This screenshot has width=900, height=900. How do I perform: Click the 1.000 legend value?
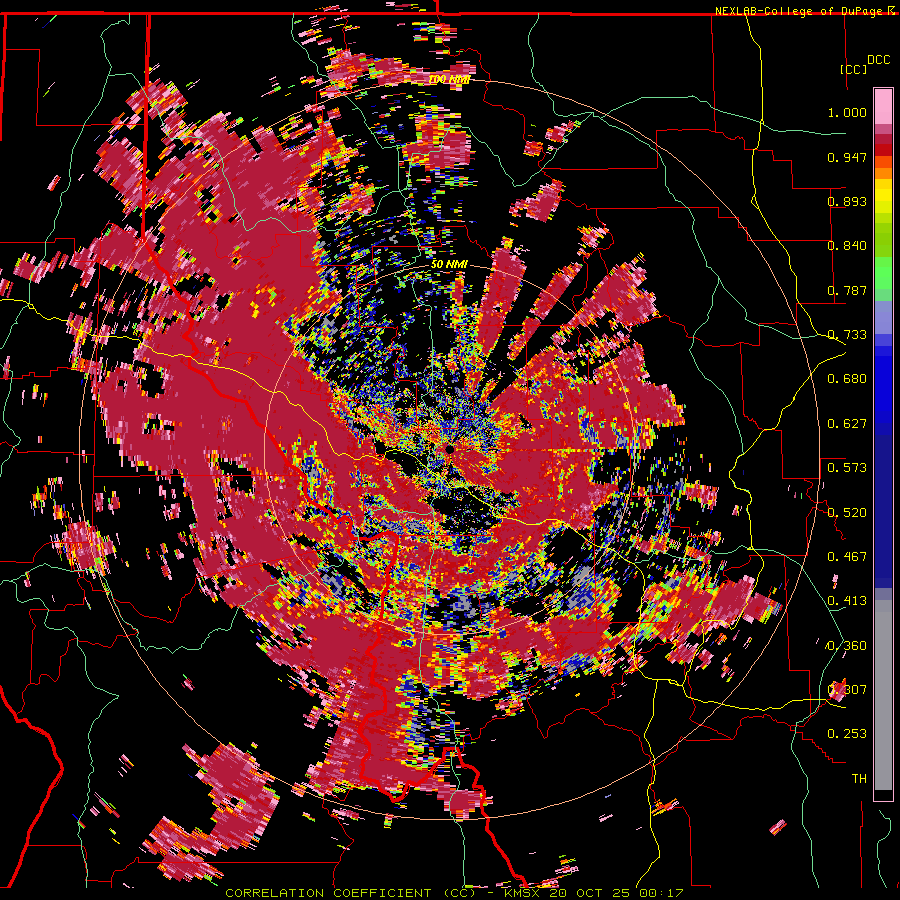(x=847, y=112)
